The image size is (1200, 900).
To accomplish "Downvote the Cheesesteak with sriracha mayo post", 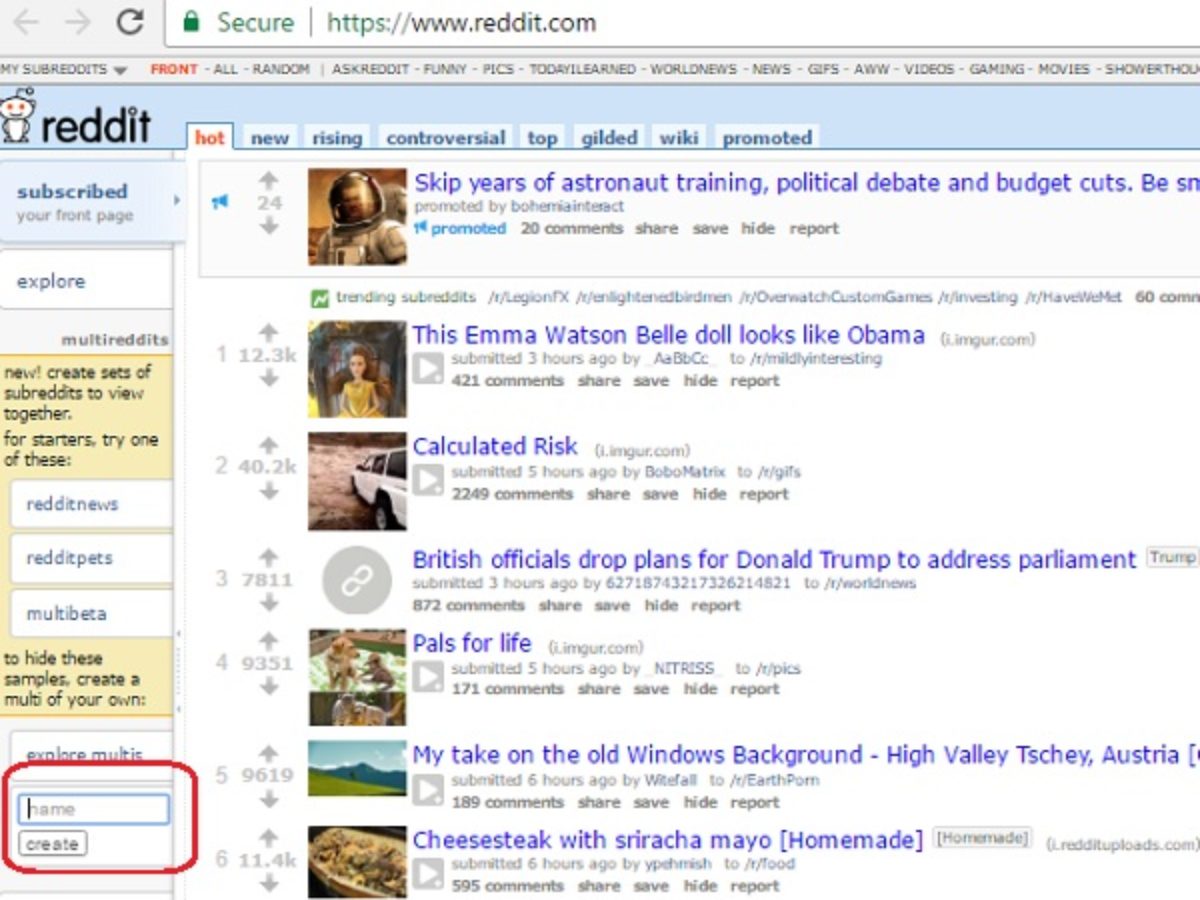I will (268, 882).
